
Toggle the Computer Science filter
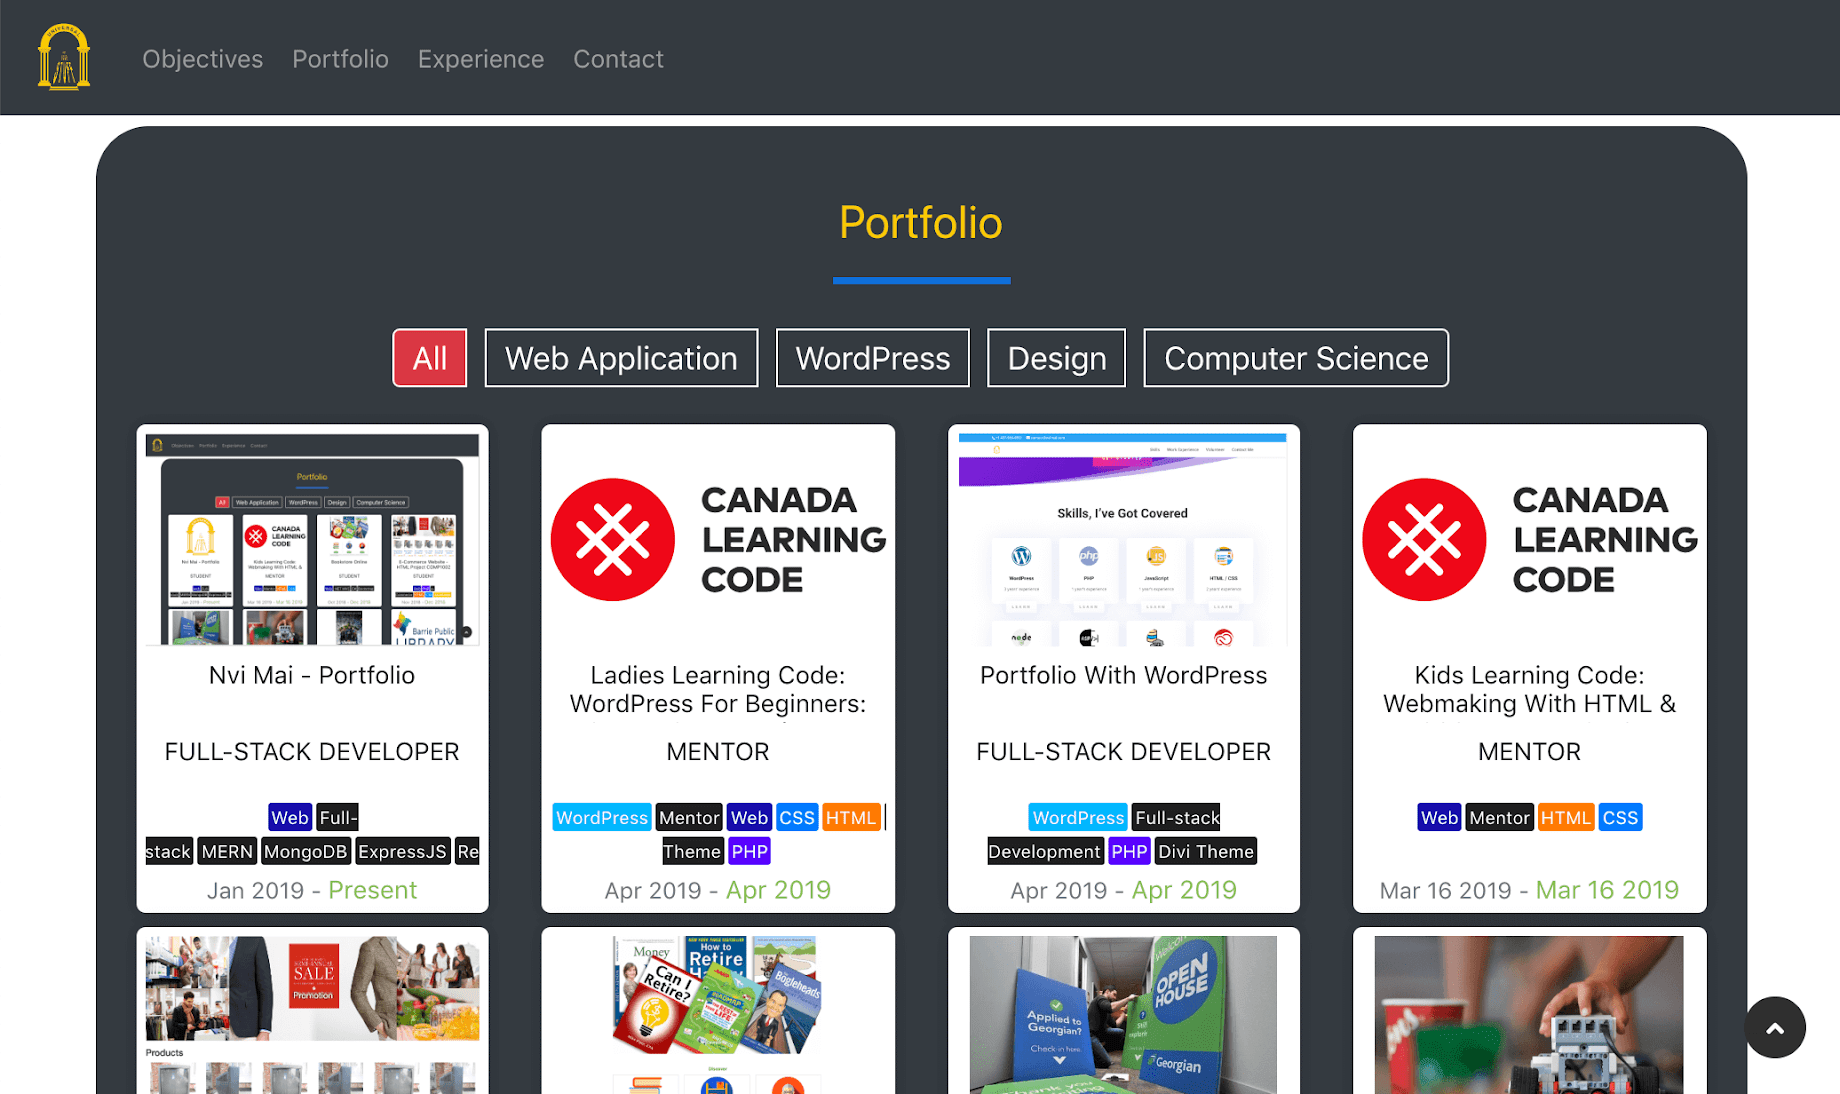[x=1296, y=357]
